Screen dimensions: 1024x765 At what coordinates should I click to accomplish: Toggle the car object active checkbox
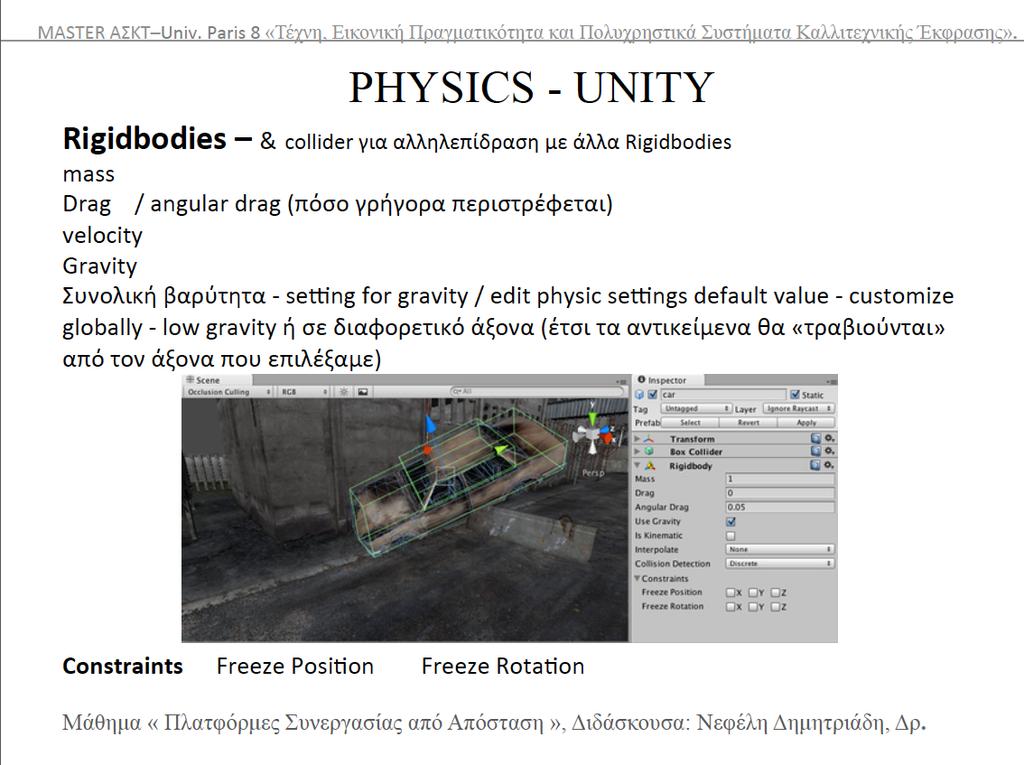click(652, 395)
